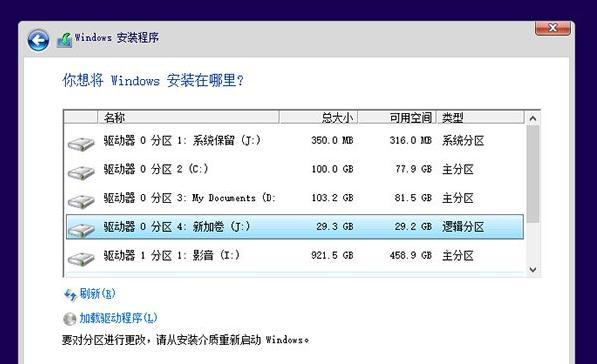Click the partition list scroll-up arrow
This screenshot has width=597, height=364.
click(x=533, y=118)
